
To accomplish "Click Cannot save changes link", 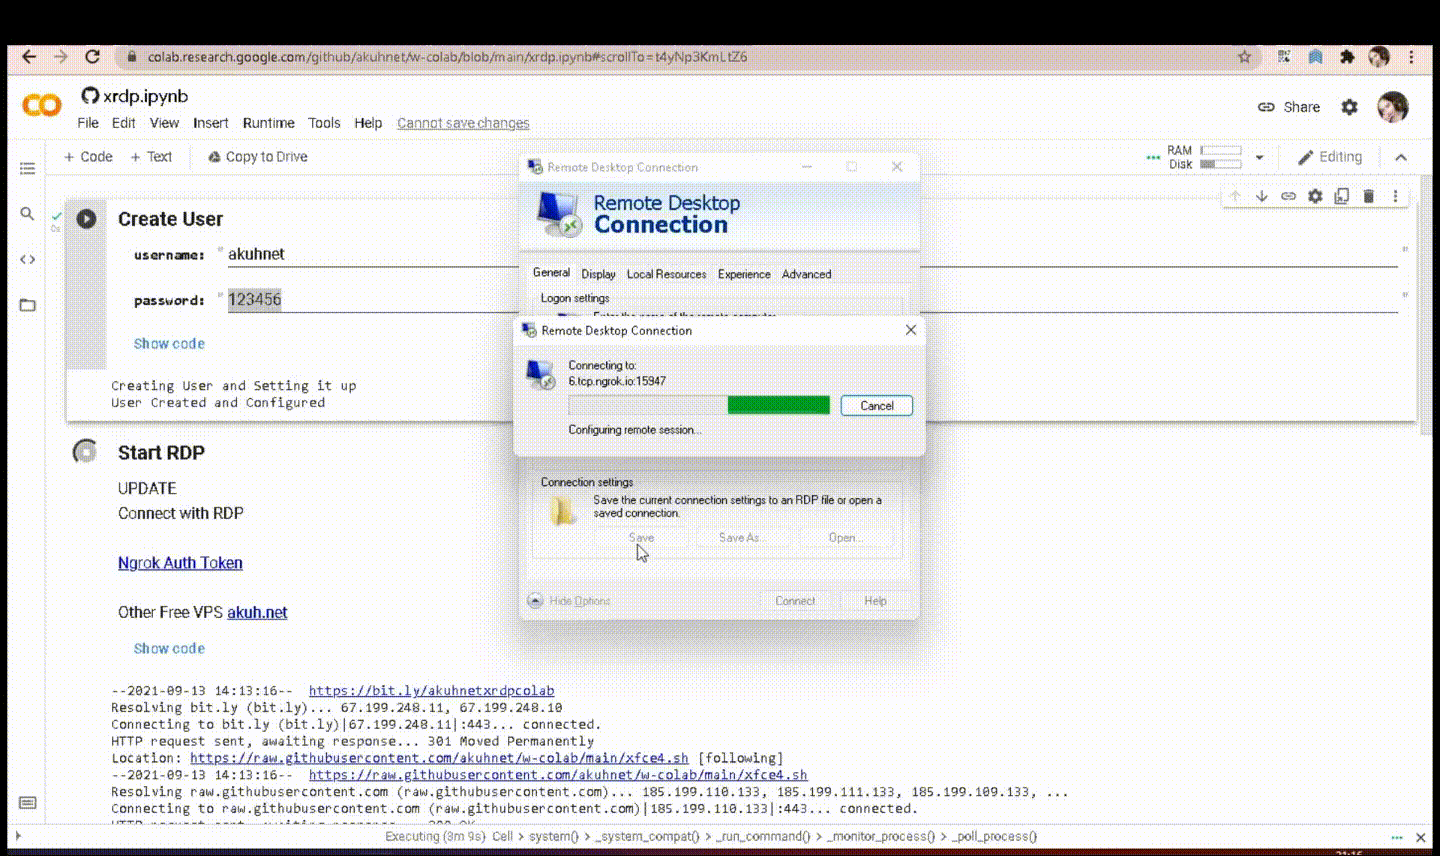I will (x=463, y=123).
